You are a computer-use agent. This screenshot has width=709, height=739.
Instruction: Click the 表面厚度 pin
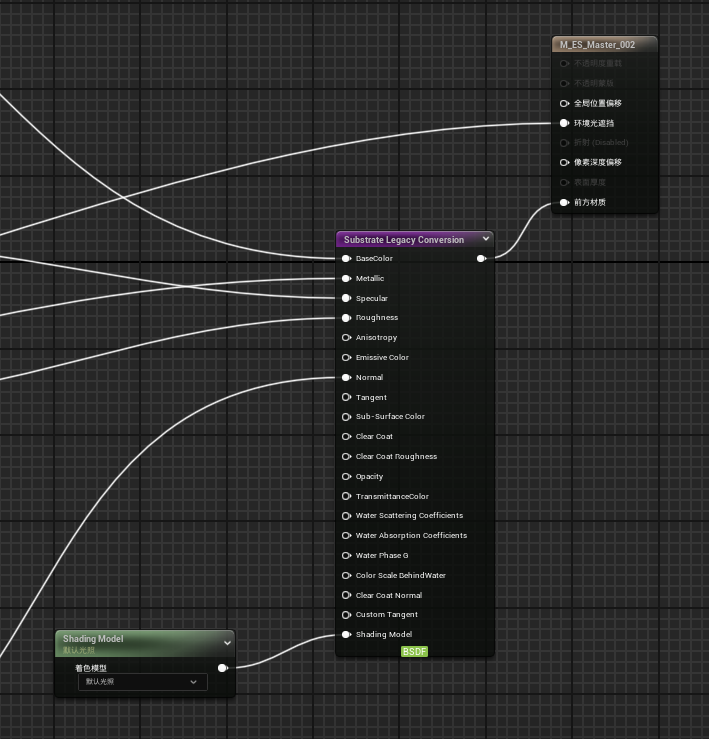click(x=564, y=182)
